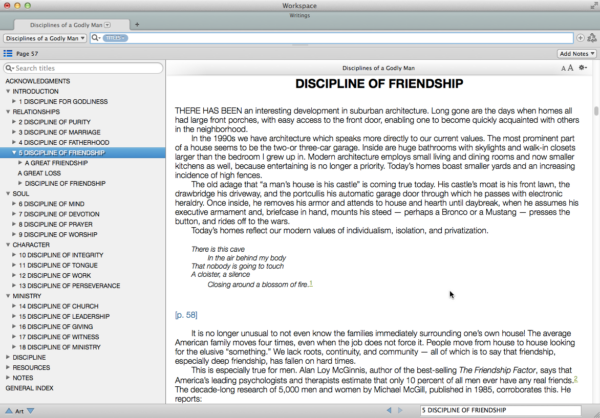Expand 2 DISCIPLINE OF PURITY chapter
The height and width of the screenshot is (418, 600).
(x=14, y=122)
